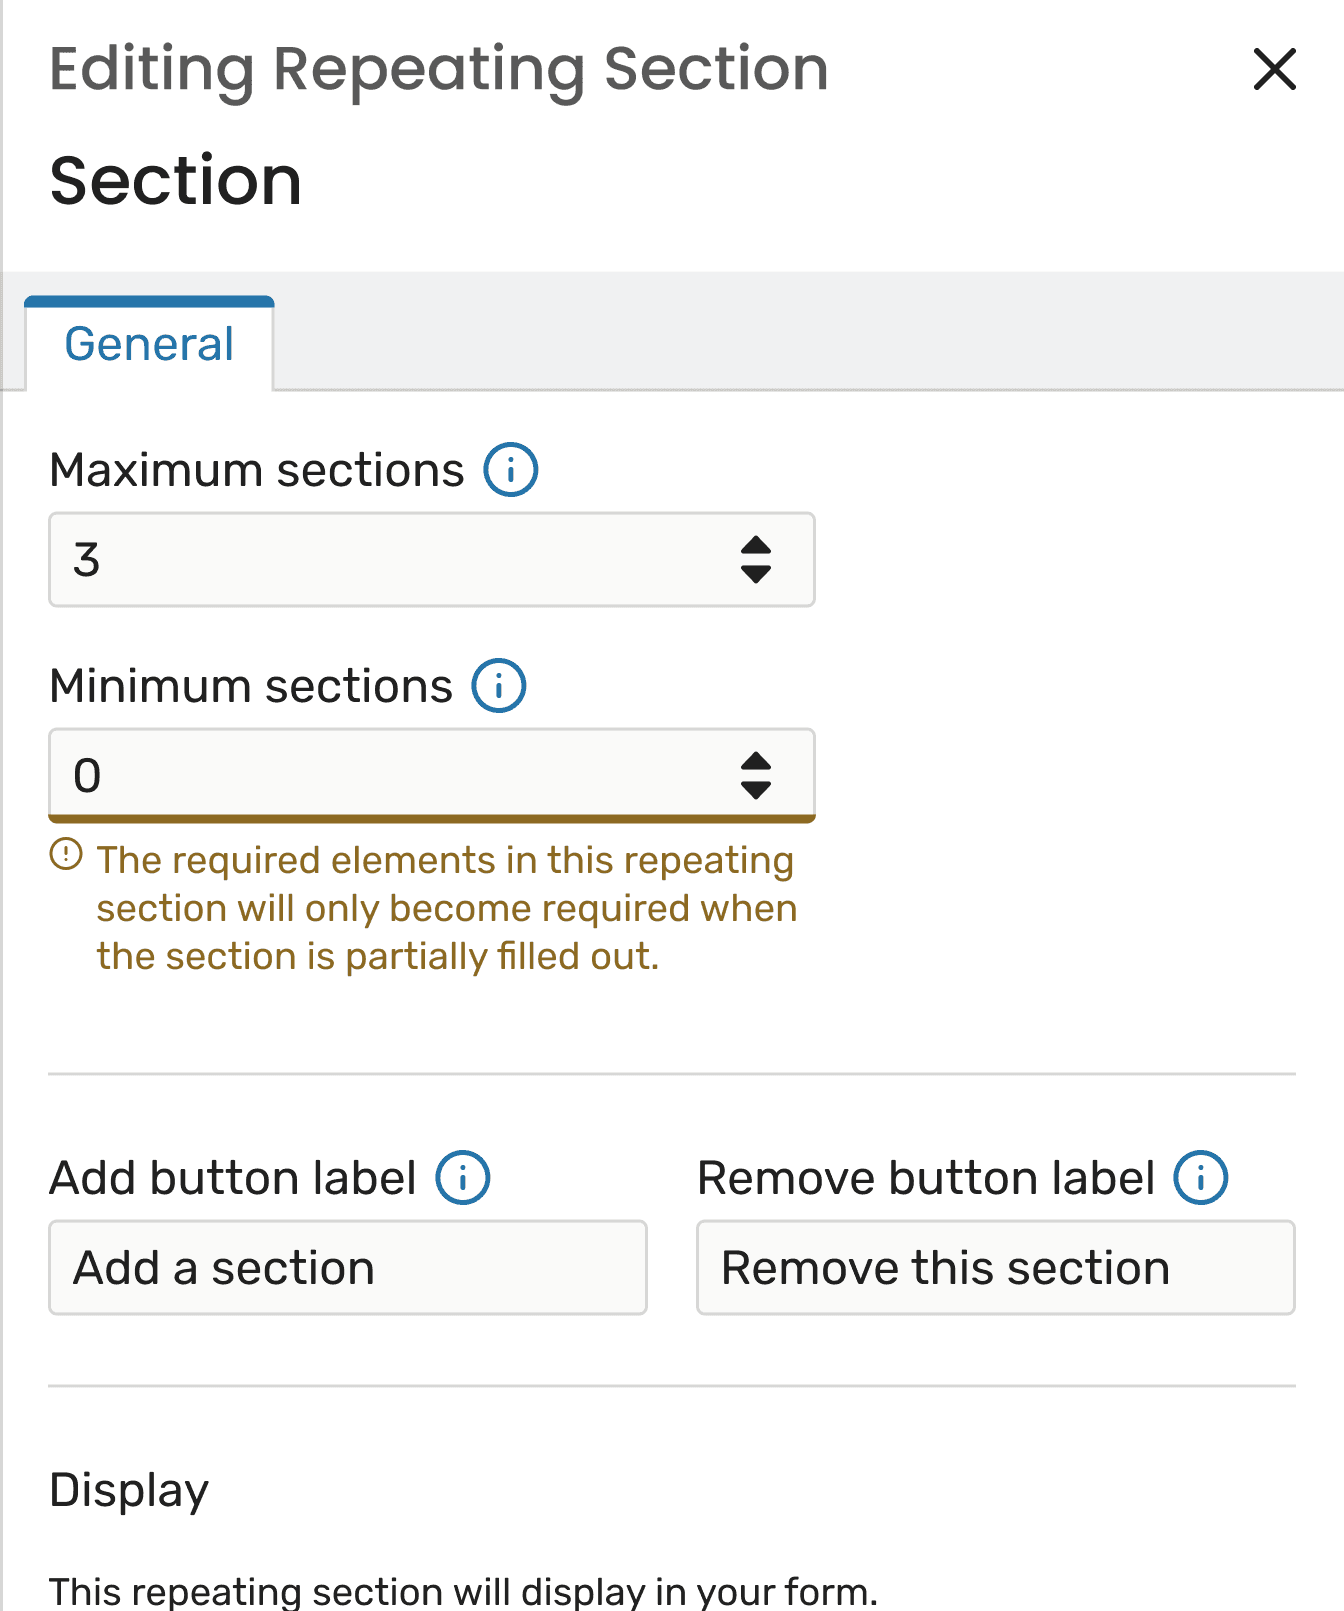This screenshot has height=1611, width=1344.
Task: Click the Remove this section text field
Action: coord(995,1268)
